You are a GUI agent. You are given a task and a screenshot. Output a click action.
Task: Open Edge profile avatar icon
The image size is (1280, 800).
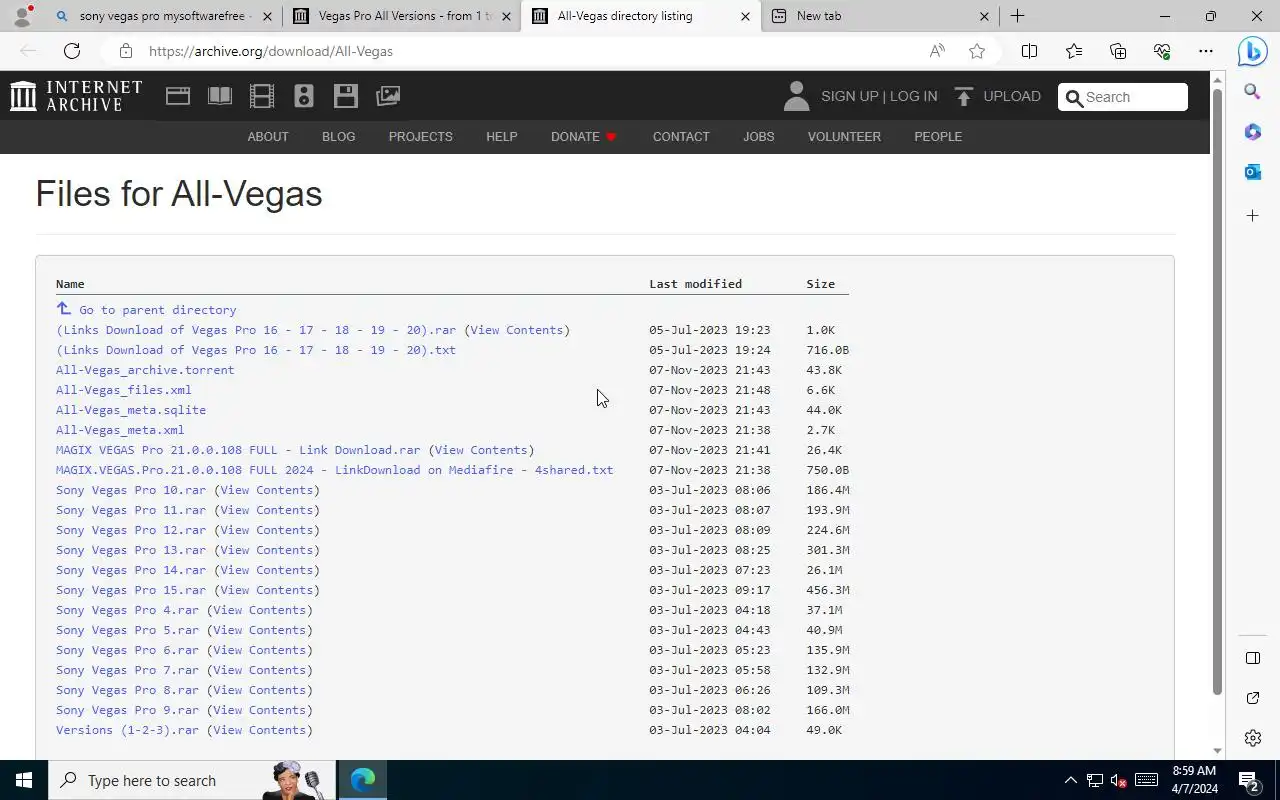coord(22,16)
